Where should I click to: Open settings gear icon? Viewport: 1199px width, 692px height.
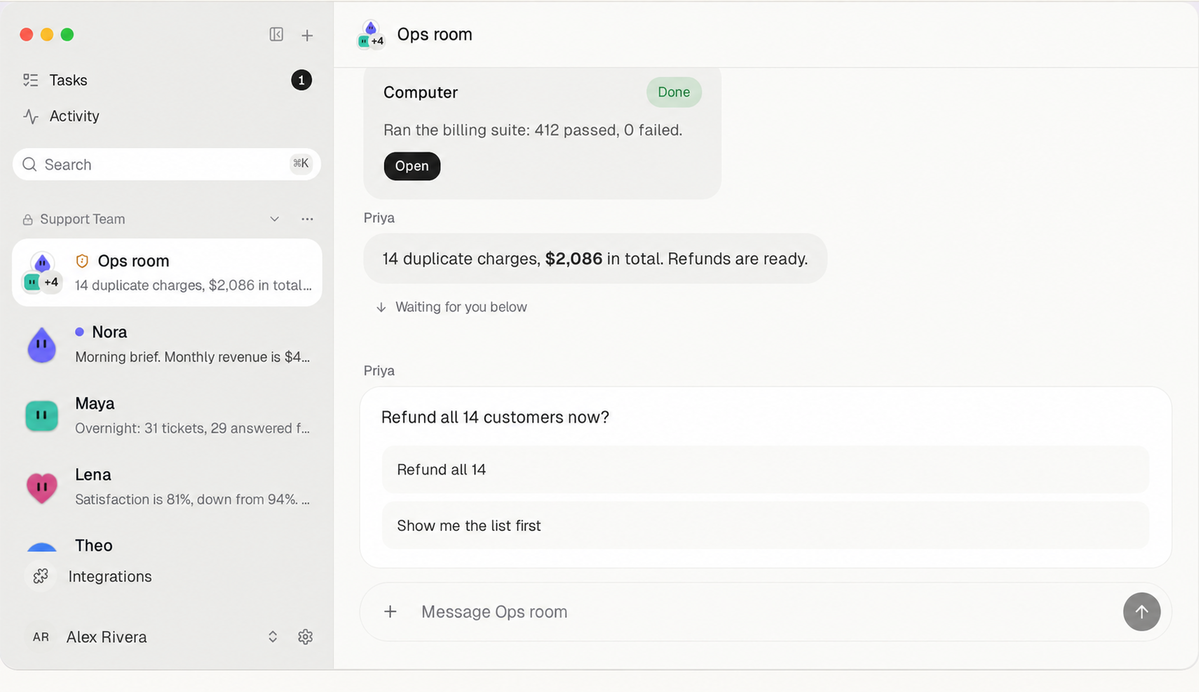(305, 637)
